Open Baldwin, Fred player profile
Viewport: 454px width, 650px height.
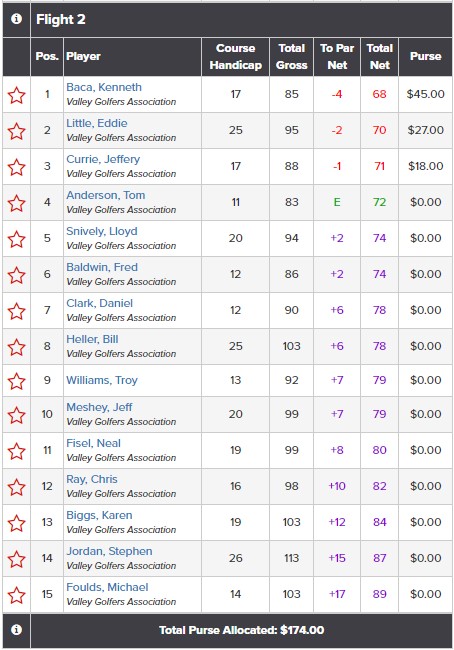tap(102, 267)
